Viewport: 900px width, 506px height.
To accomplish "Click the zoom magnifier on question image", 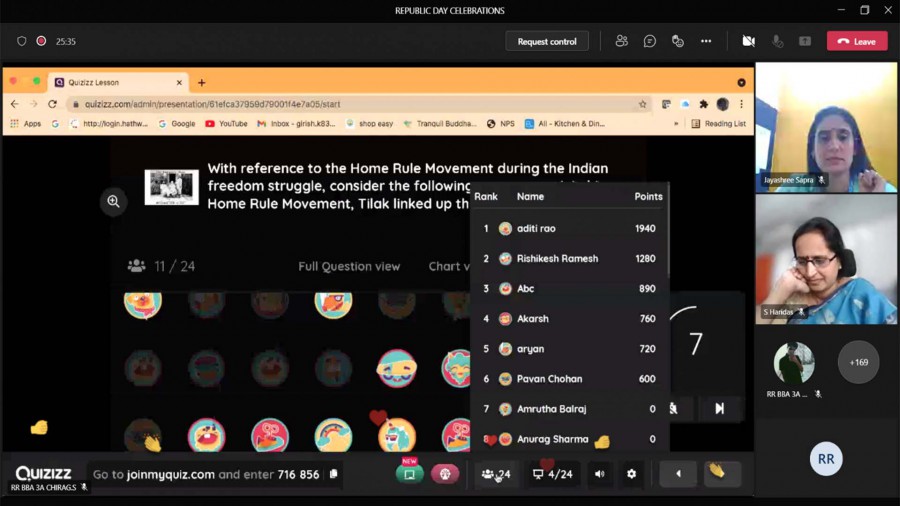I will click(113, 202).
